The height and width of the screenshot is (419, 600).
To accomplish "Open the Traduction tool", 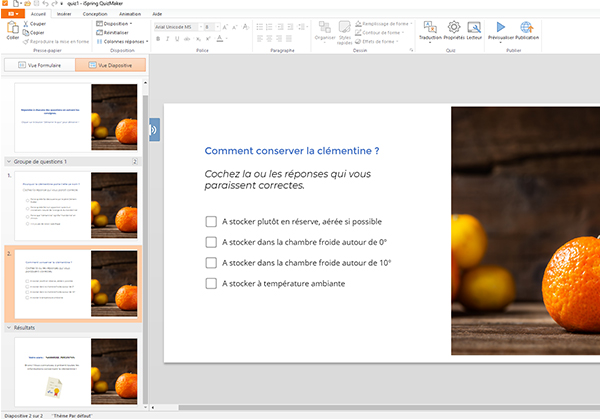I will 430,29.
